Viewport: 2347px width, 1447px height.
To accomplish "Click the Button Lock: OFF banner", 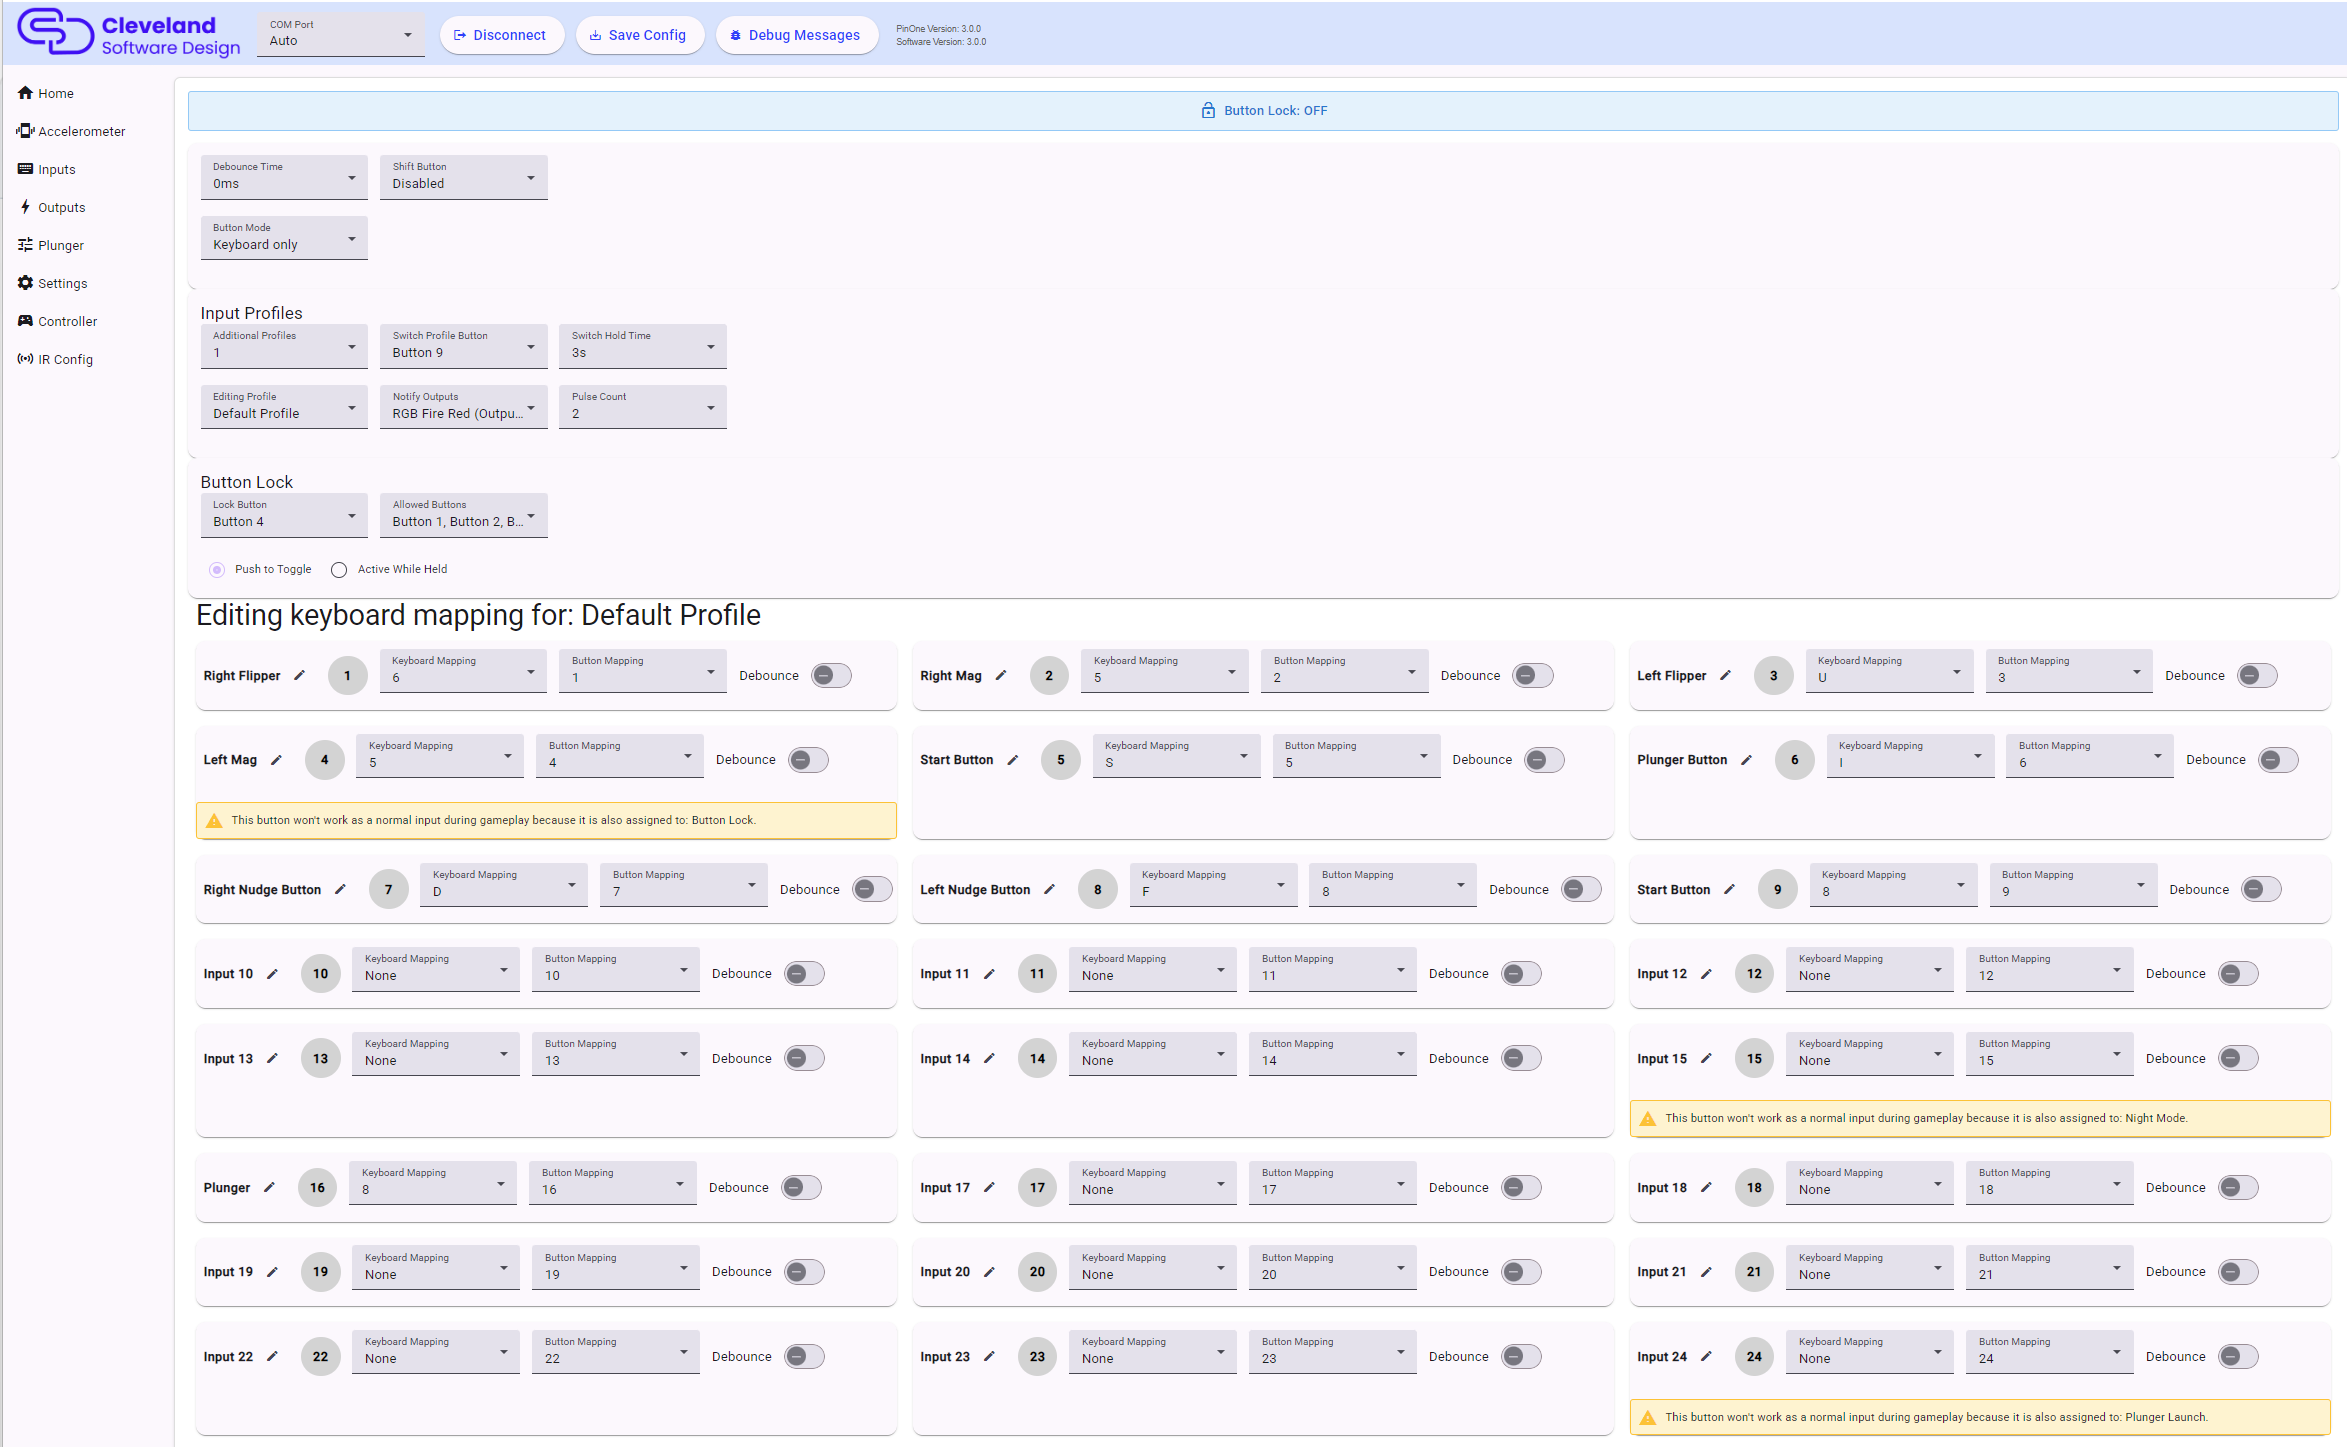I will tap(1263, 111).
